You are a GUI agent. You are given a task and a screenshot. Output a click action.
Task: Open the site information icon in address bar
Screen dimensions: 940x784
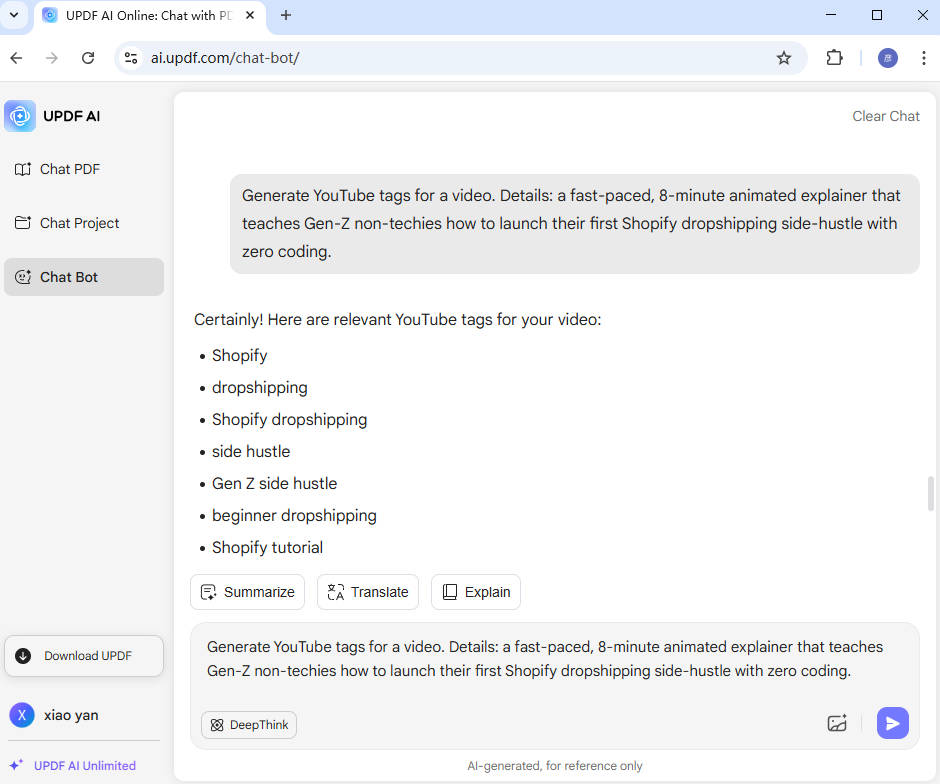pos(131,58)
